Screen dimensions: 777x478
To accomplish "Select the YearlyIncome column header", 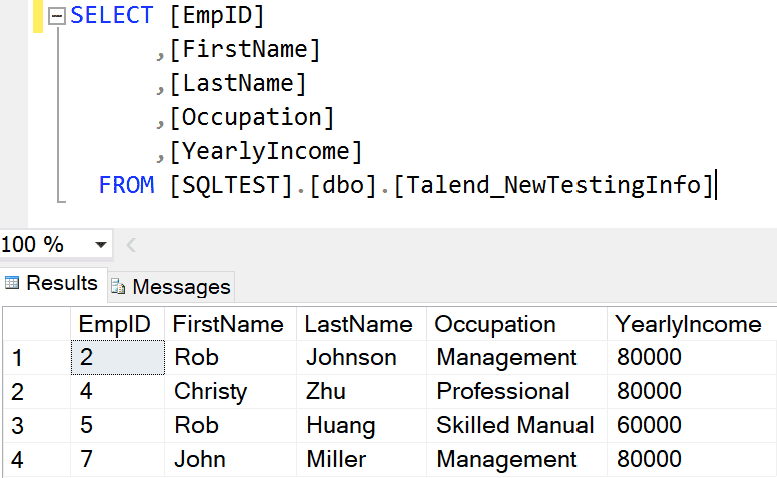I will pyautogui.click(x=688, y=324).
